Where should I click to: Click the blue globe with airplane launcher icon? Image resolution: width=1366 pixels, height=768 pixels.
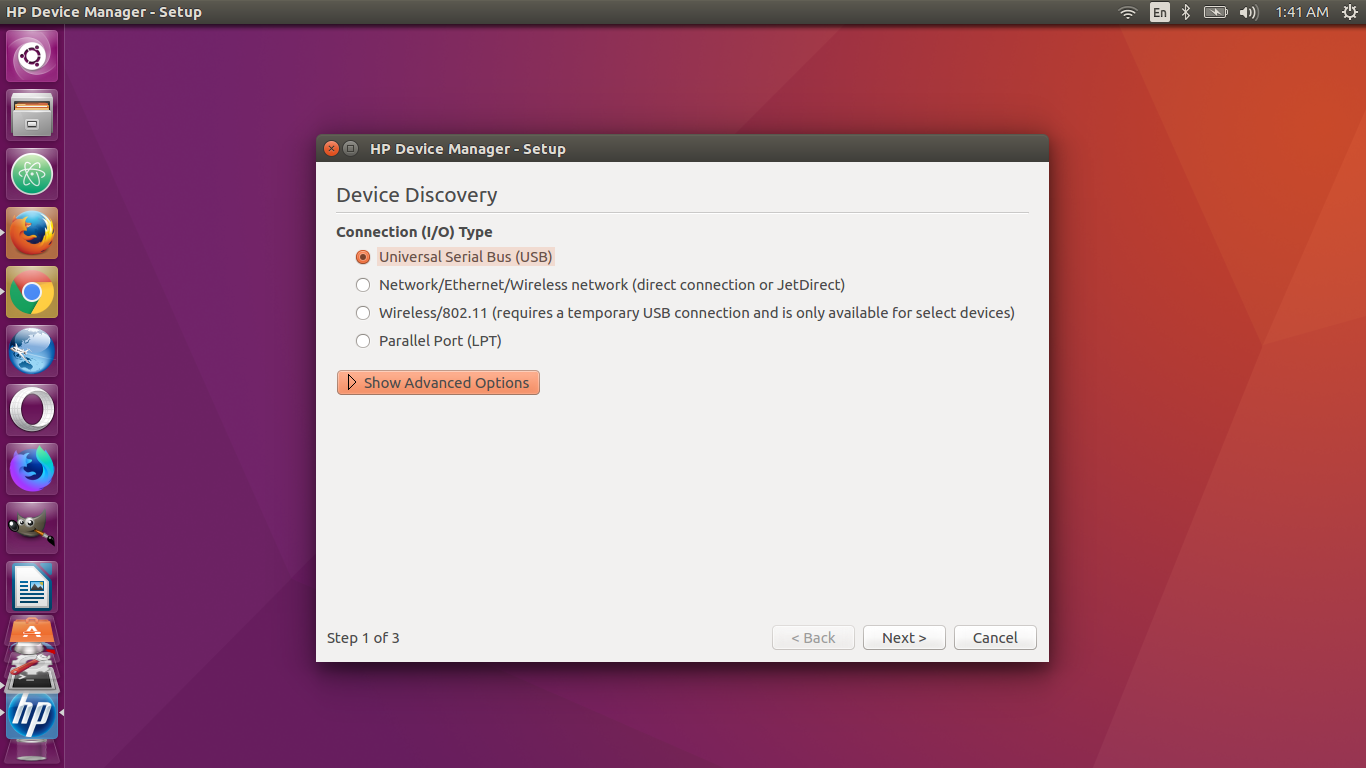point(32,351)
